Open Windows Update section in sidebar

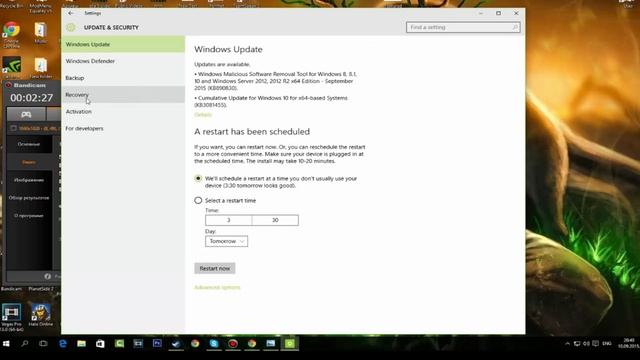tap(123, 44)
